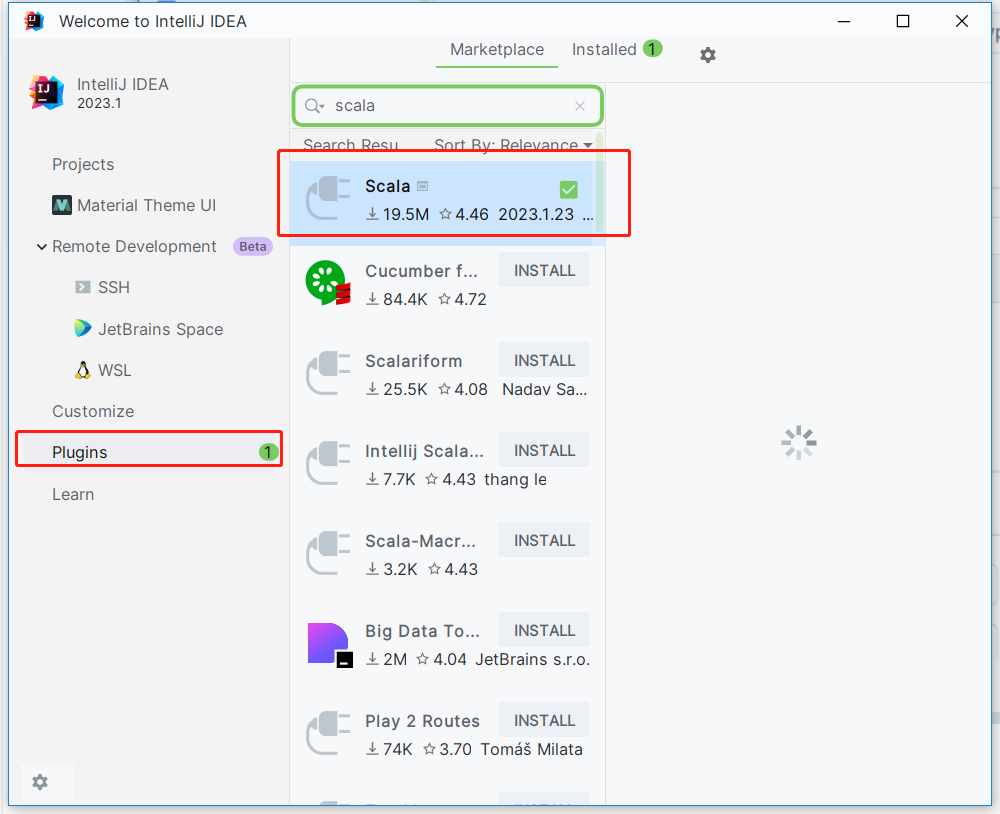Clear the search field with the X icon
The height and width of the screenshot is (814, 1000).
coord(580,106)
